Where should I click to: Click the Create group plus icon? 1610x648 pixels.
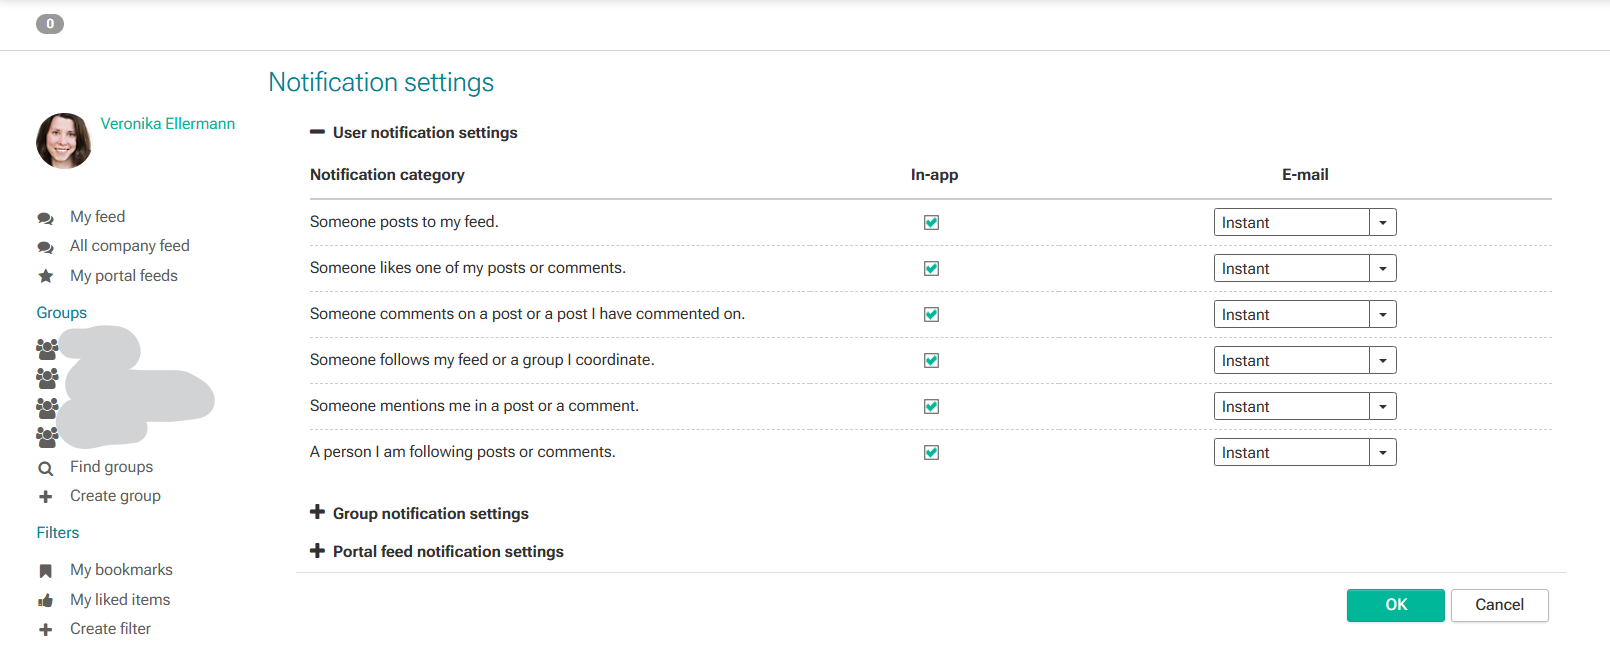point(45,497)
